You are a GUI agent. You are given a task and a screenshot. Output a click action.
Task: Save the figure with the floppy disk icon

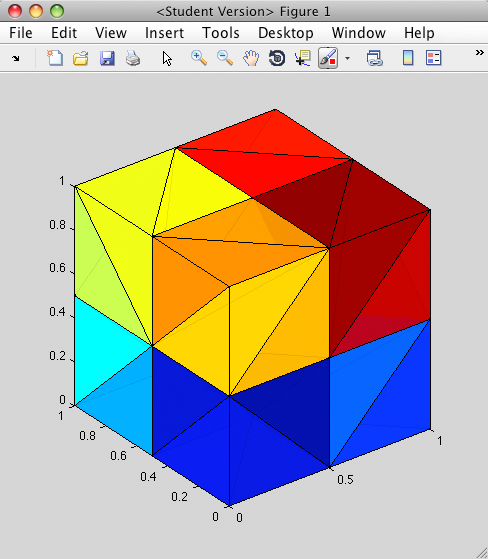point(107,58)
